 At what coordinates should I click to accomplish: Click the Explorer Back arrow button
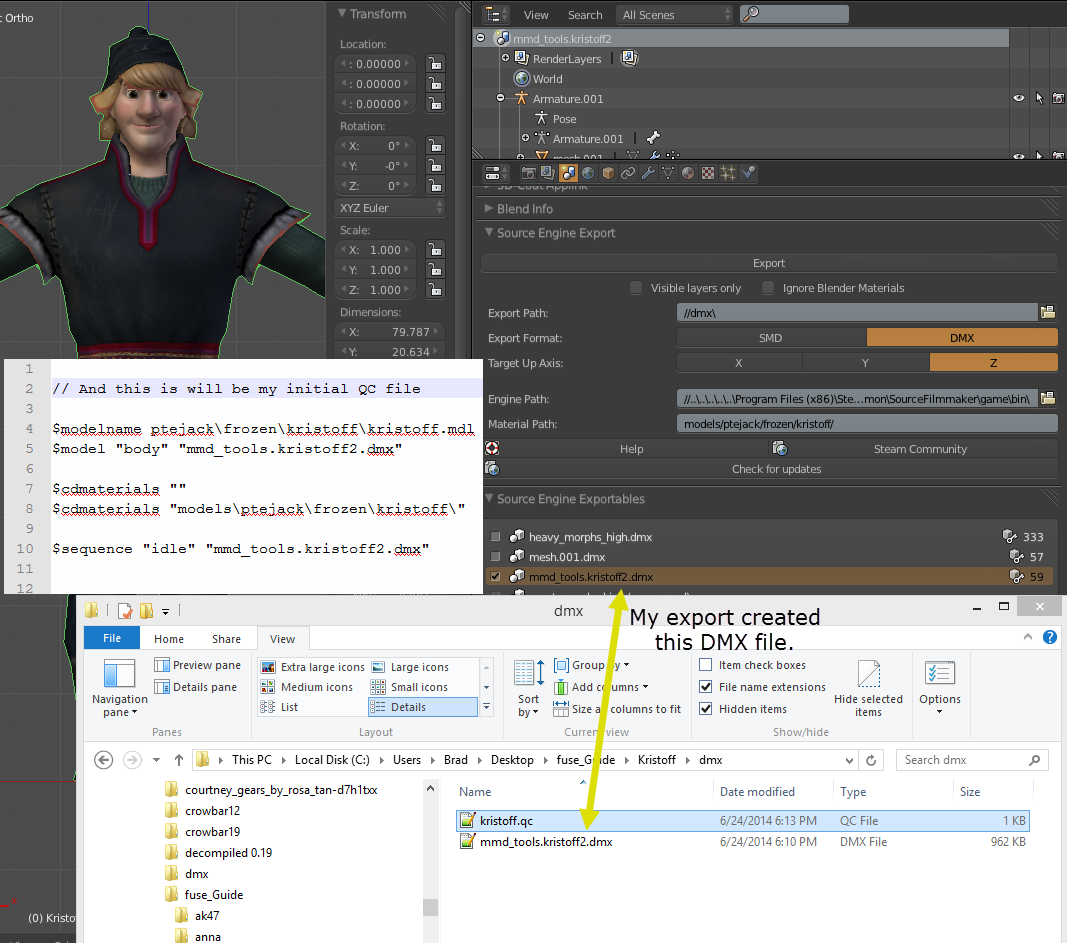point(103,759)
